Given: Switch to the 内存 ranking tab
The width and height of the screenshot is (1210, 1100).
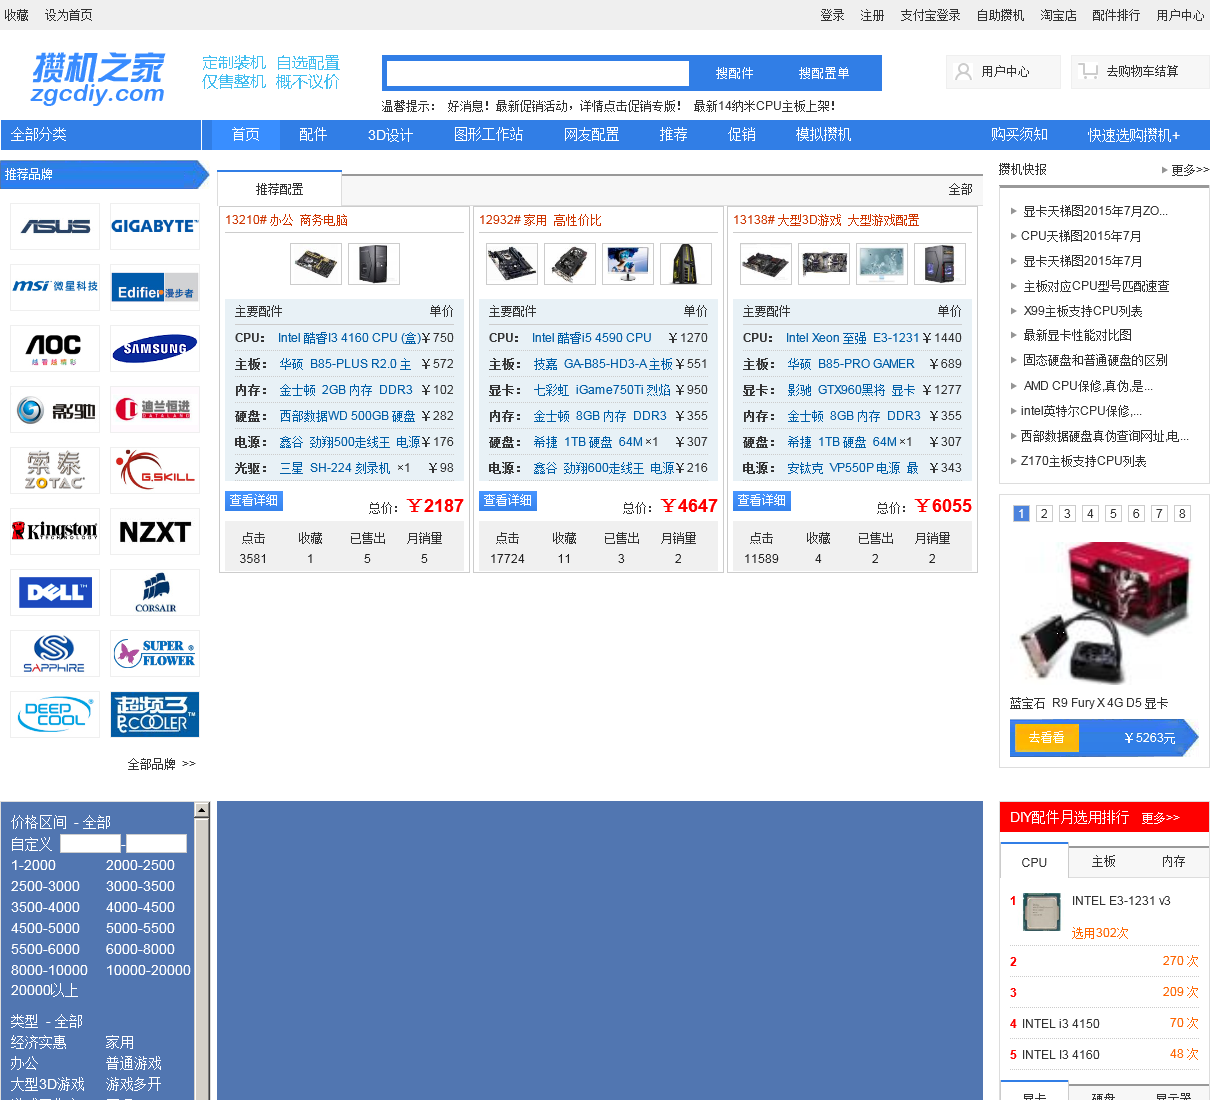Looking at the screenshot, I should tap(1174, 861).
